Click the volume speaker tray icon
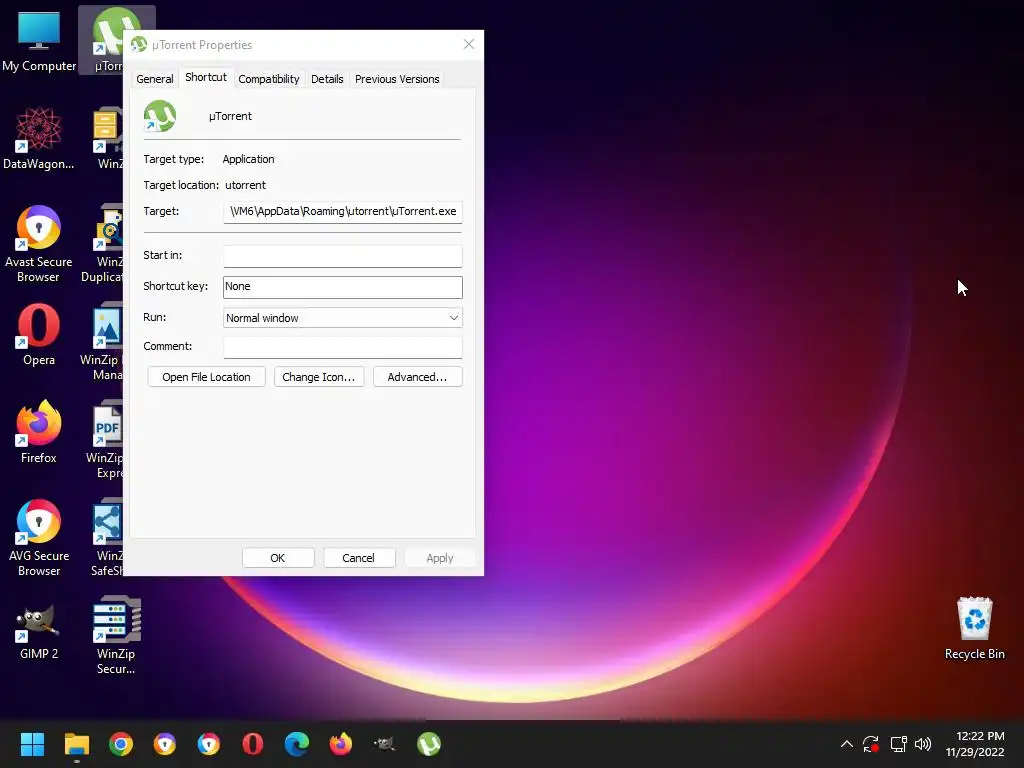Screen dimensions: 1024x768 coord(923,744)
